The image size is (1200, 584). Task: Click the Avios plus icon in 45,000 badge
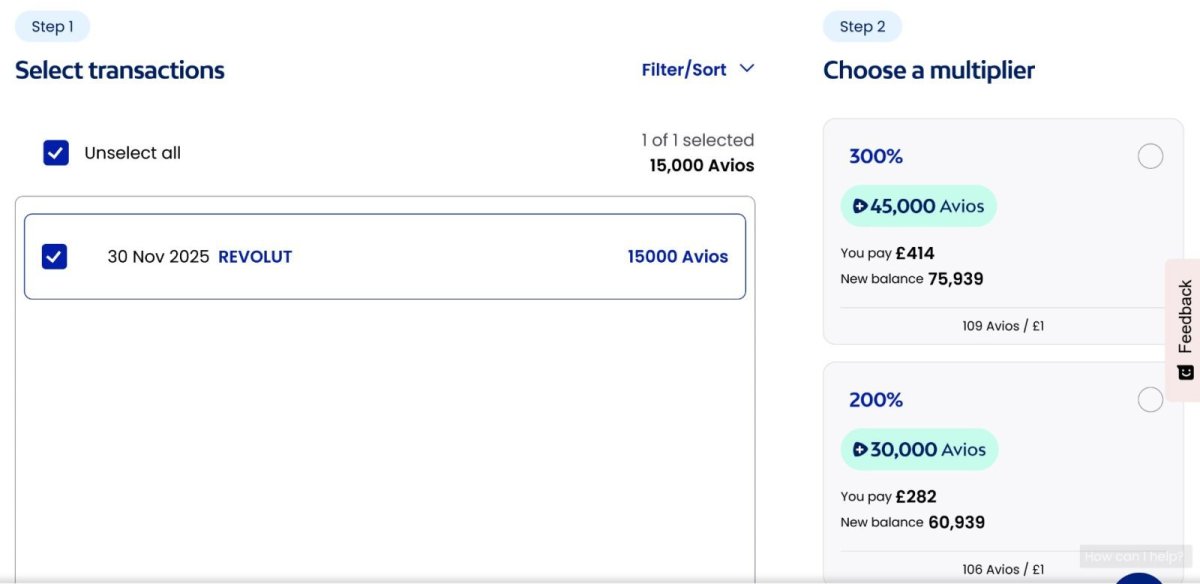[860, 207]
